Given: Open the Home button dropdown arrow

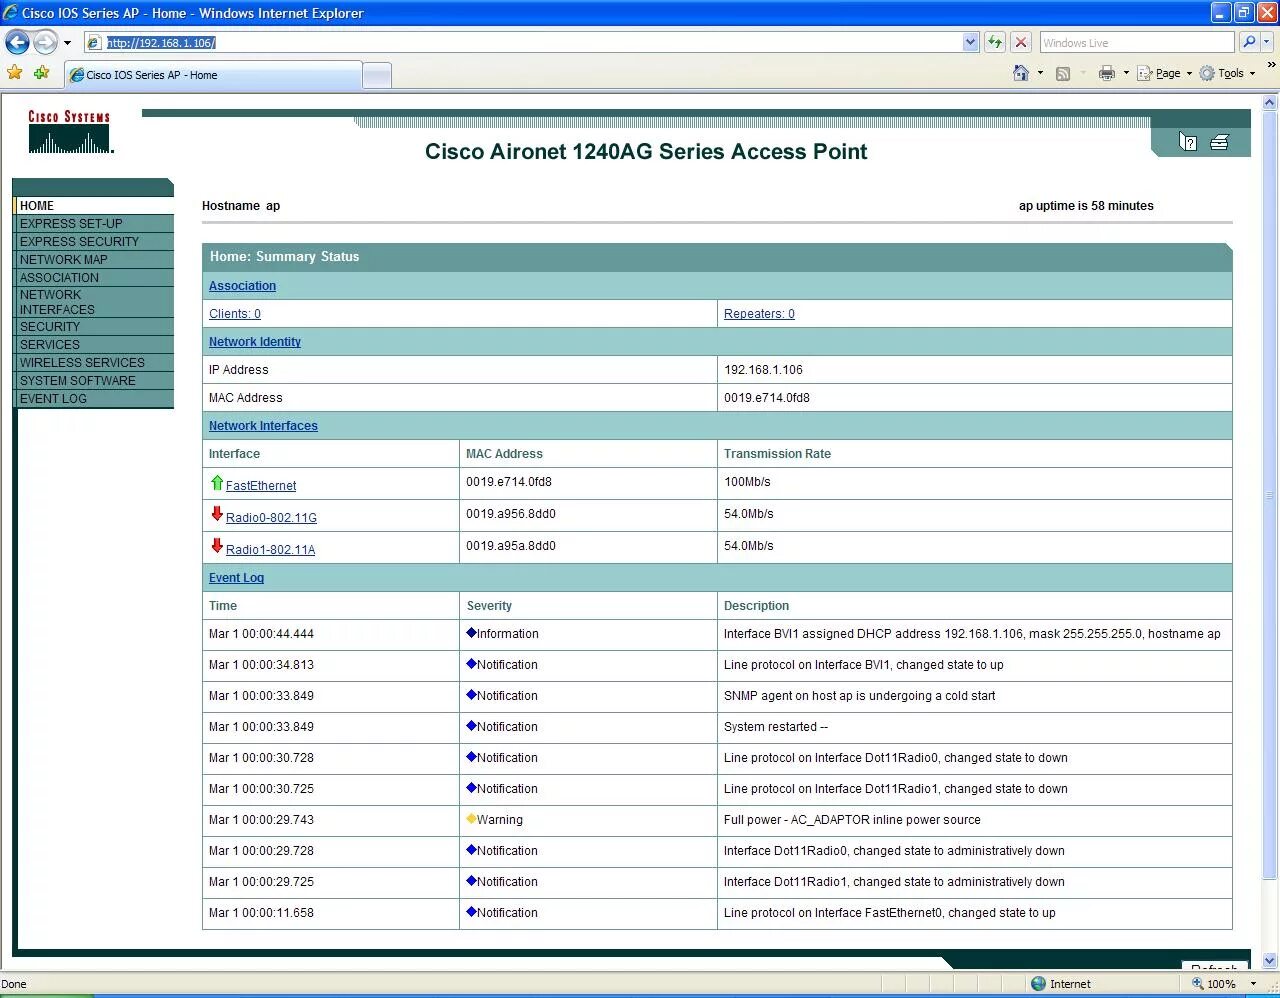Looking at the screenshot, I should (x=1040, y=73).
